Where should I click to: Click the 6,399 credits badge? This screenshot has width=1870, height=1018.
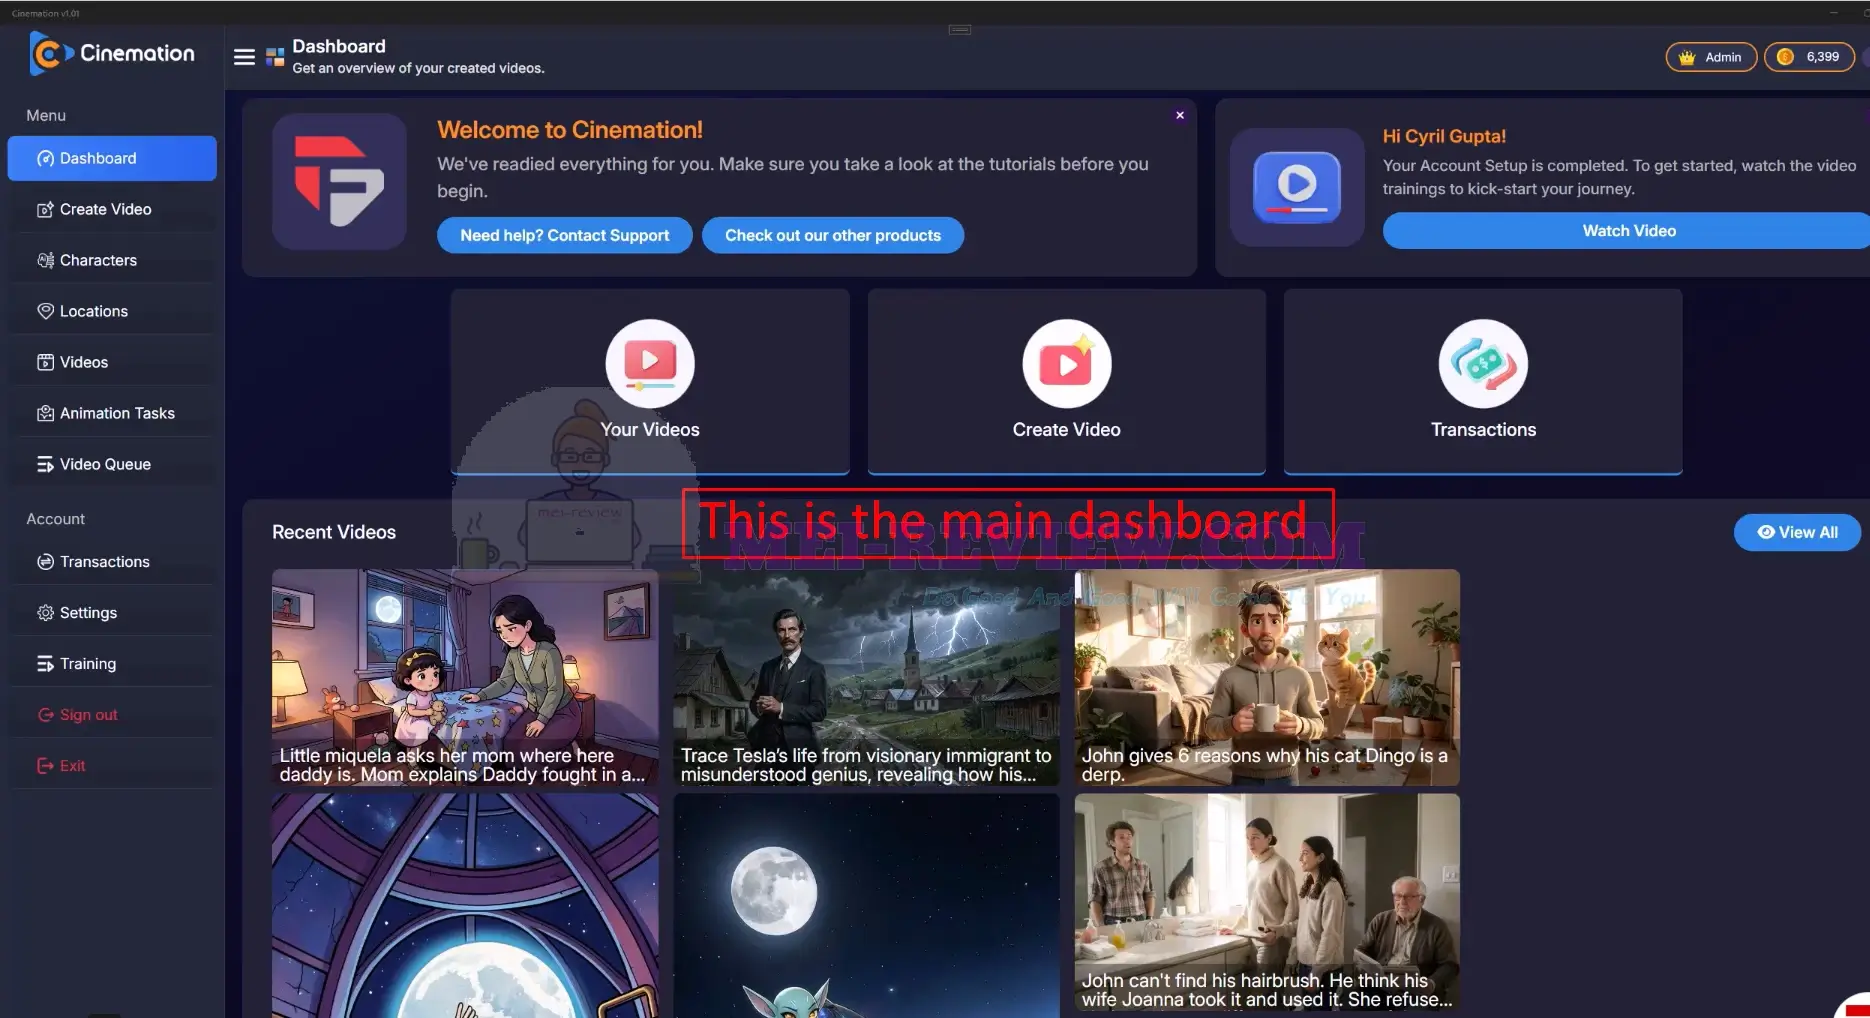(1809, 57)
